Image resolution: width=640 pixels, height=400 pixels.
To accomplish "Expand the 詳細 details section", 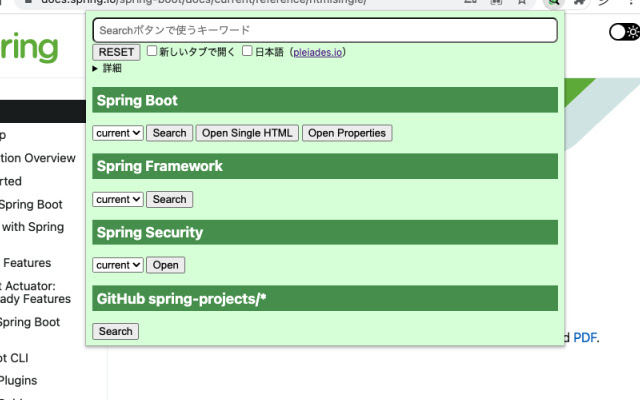I will point(107,68).
